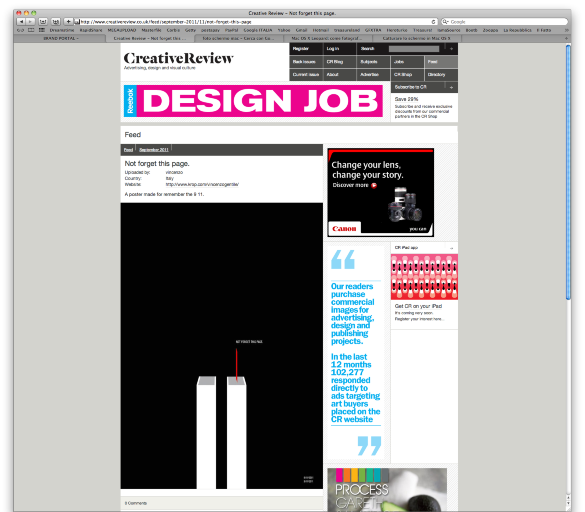
Task: Click the Subscribe to CR heading
Action: click(x=410, y=87)
